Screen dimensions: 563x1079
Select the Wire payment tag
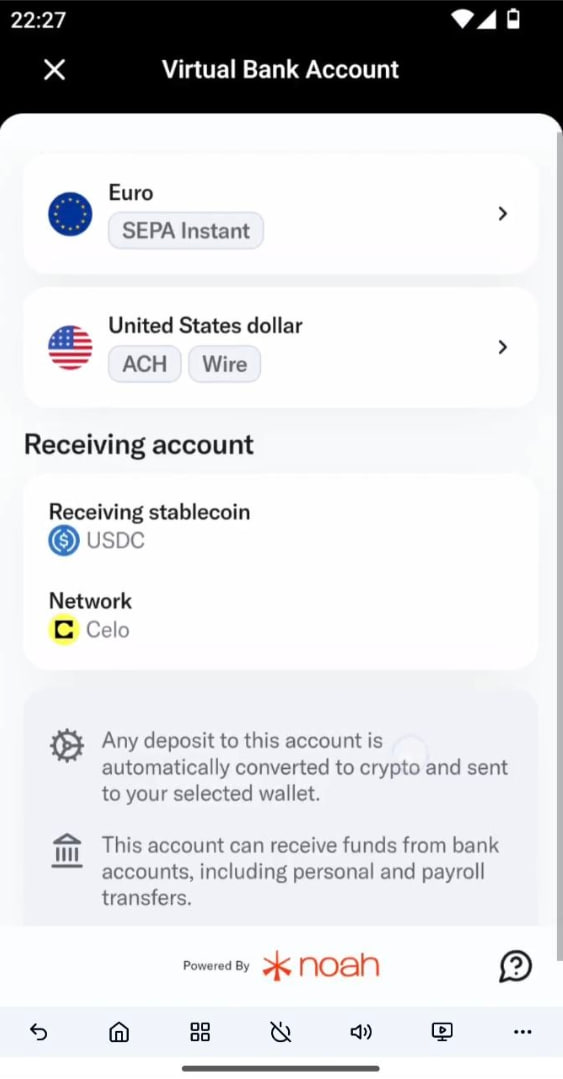click(224, 364)
